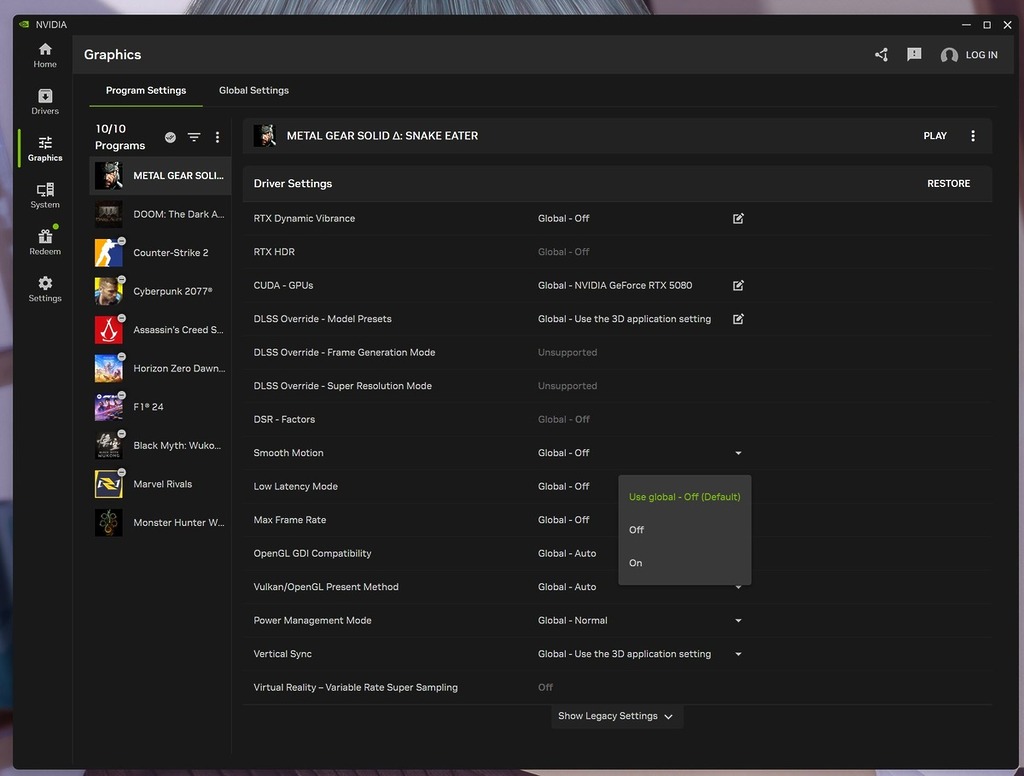
Task: Click Driver Settings heading
Action: click(293, 184)
